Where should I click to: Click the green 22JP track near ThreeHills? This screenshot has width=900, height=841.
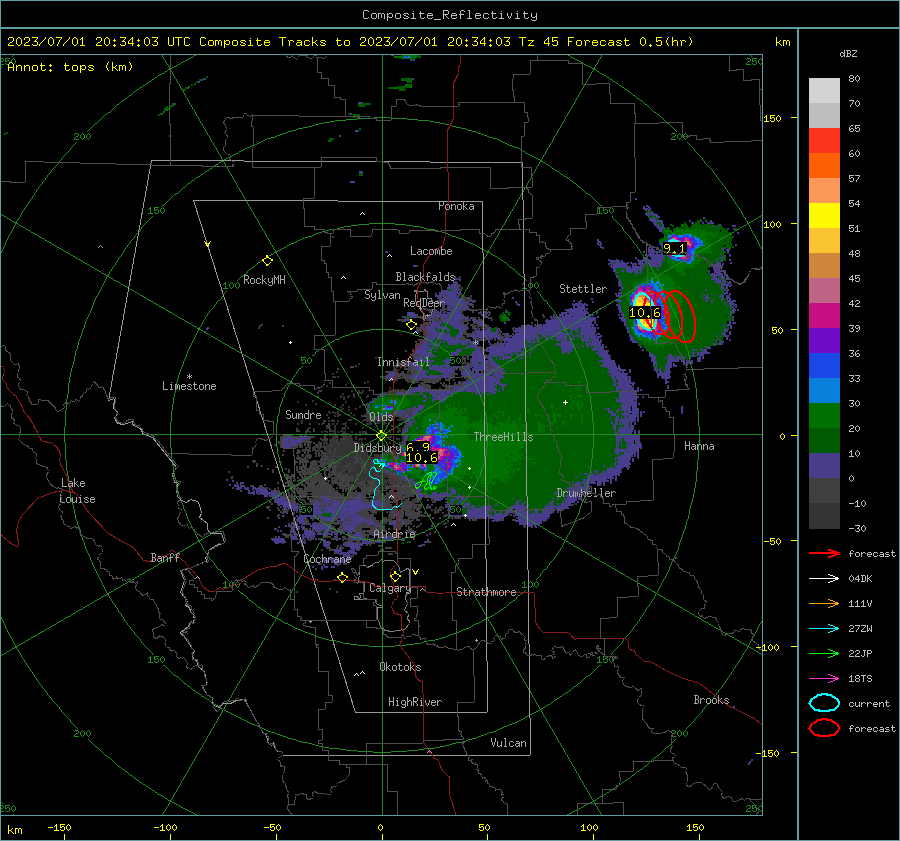(426, 481)
